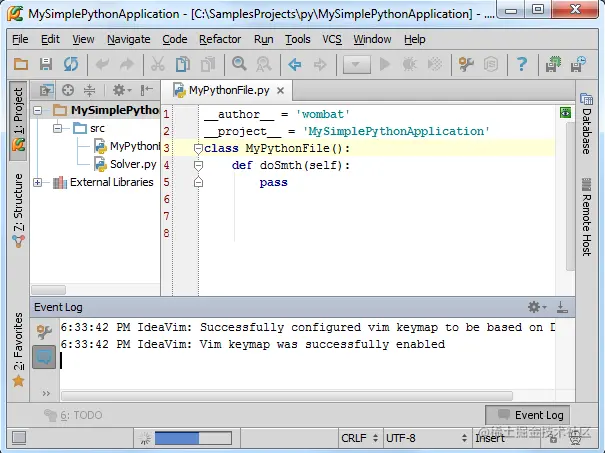The height and width of the screenshot is (453, 605).
Task: Paste using the toolbar clipboard icon
Action: tap(208, 64)
